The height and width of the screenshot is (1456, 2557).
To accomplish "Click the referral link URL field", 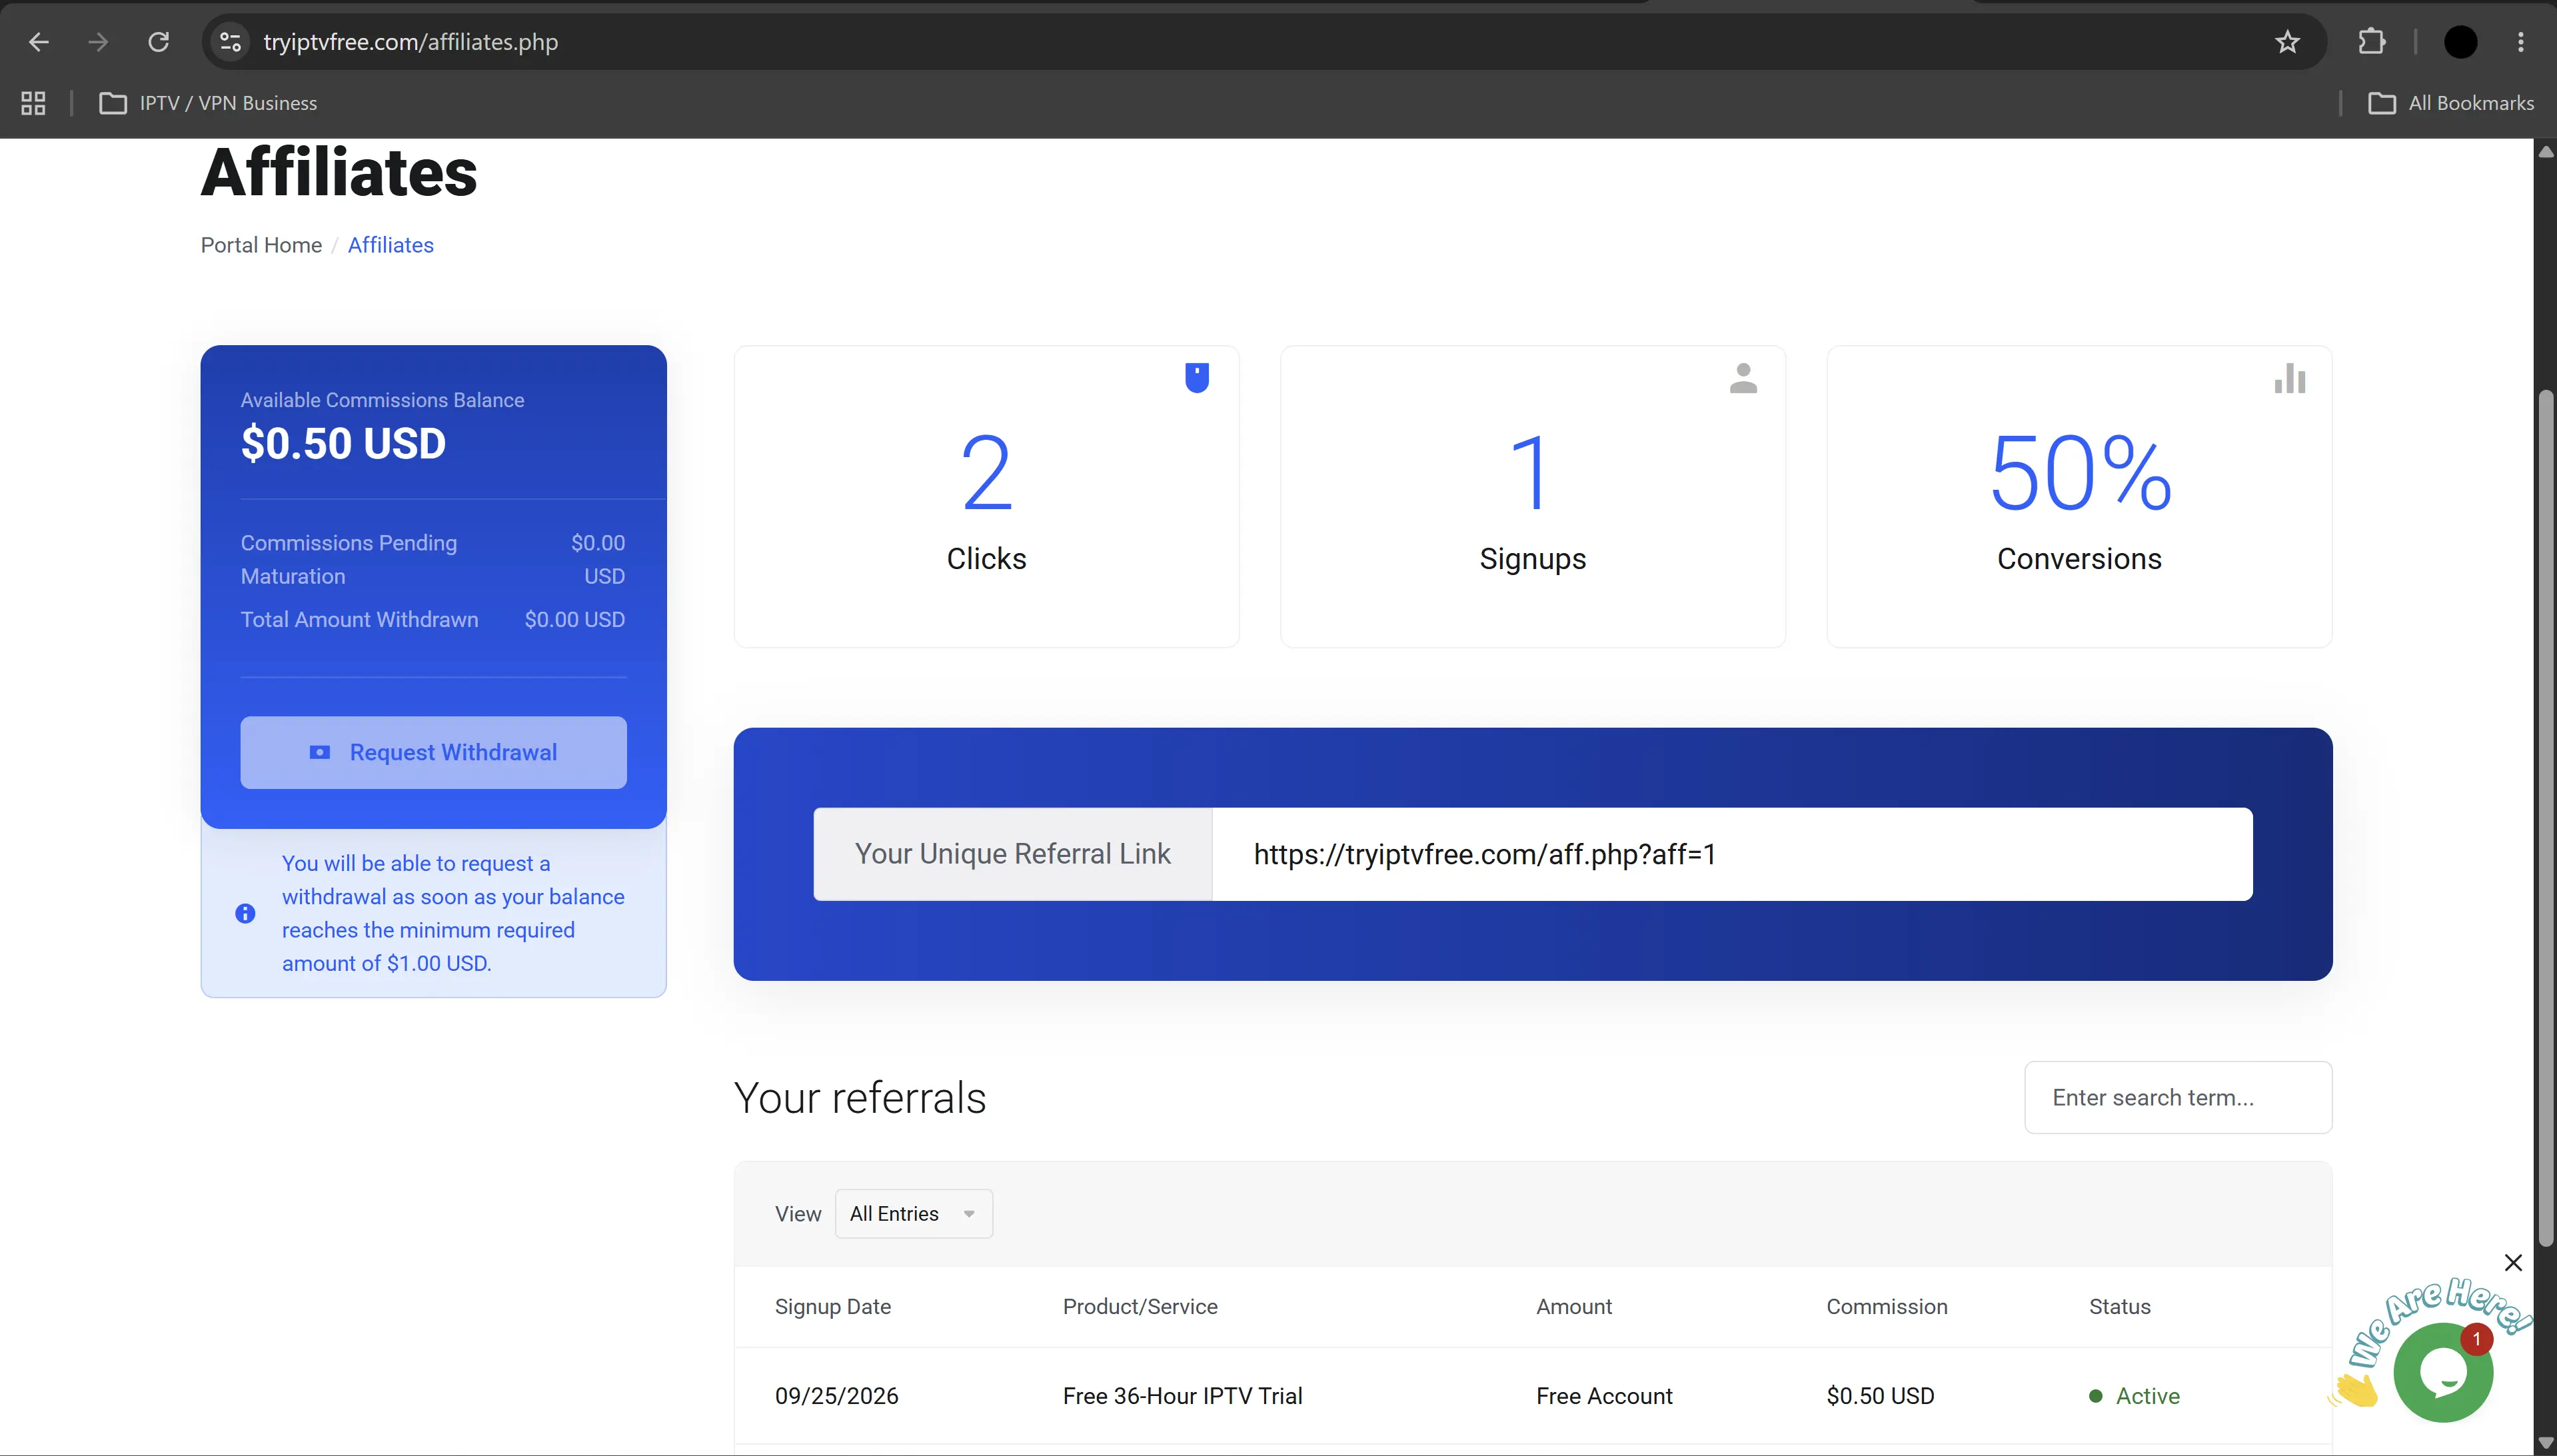I will [x=1732, y=854].
